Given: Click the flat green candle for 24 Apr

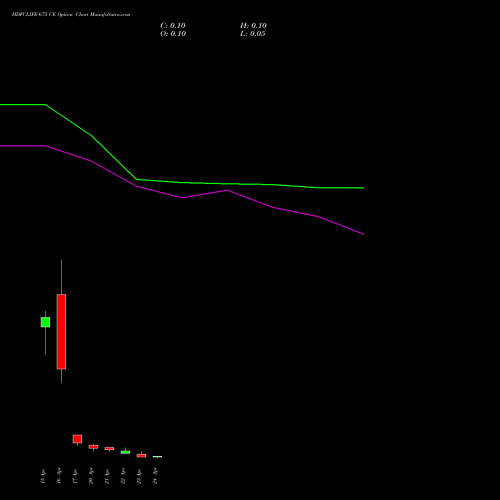Looking at the screenshot, I should click(157, 457).
